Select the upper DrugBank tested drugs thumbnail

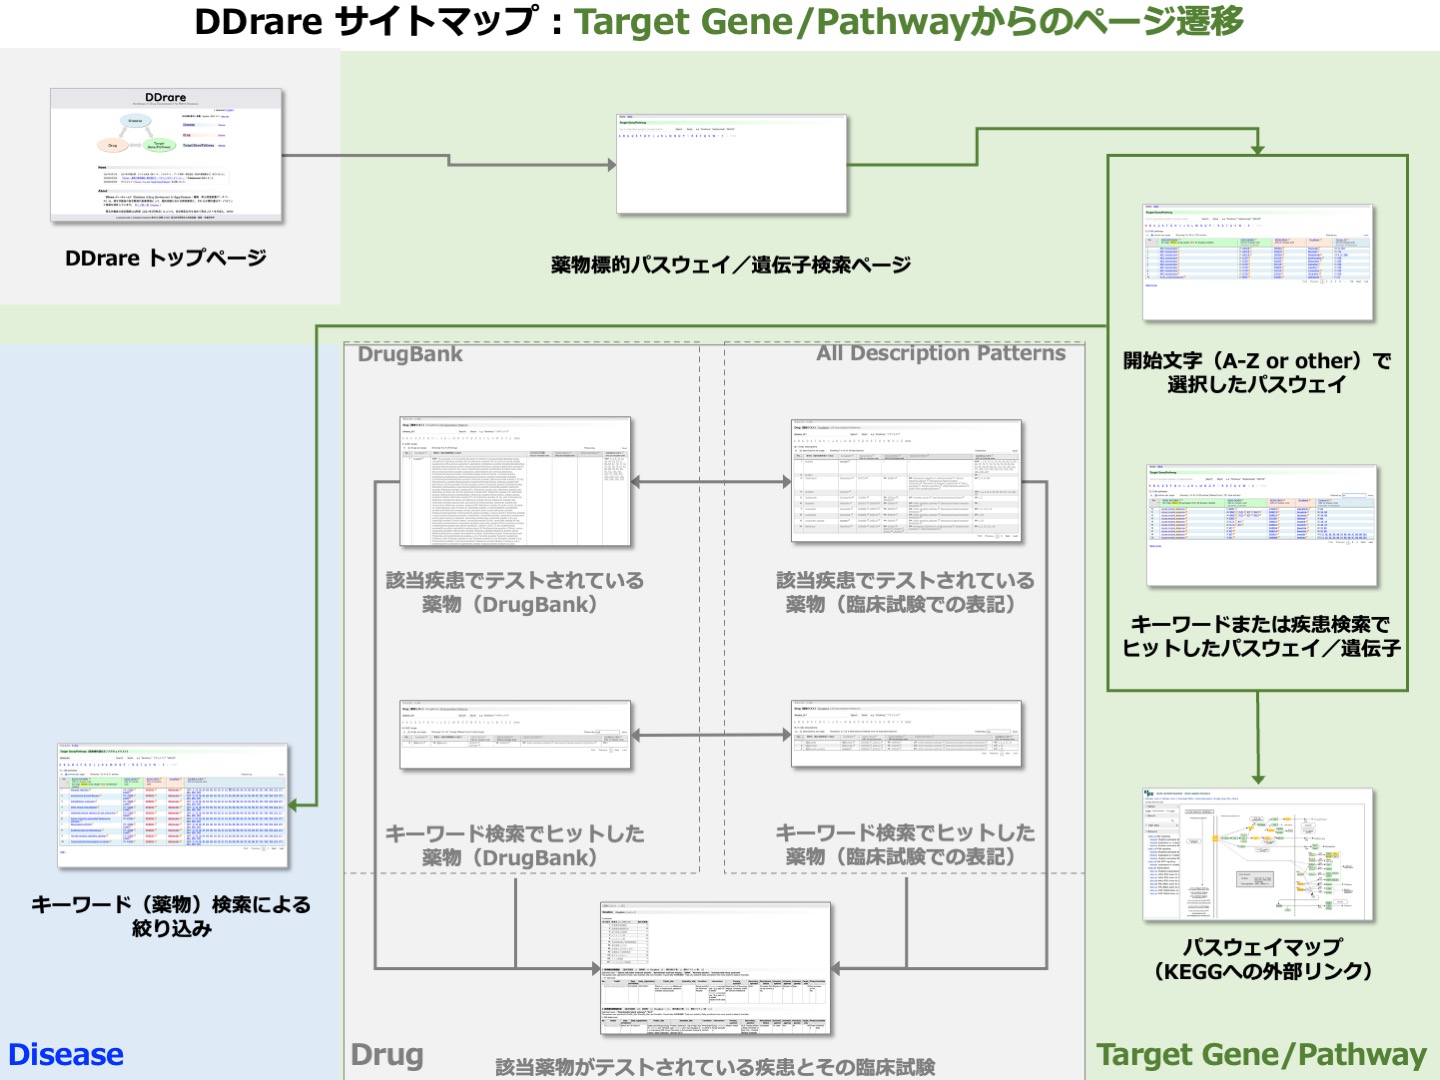tap(515, 481)
